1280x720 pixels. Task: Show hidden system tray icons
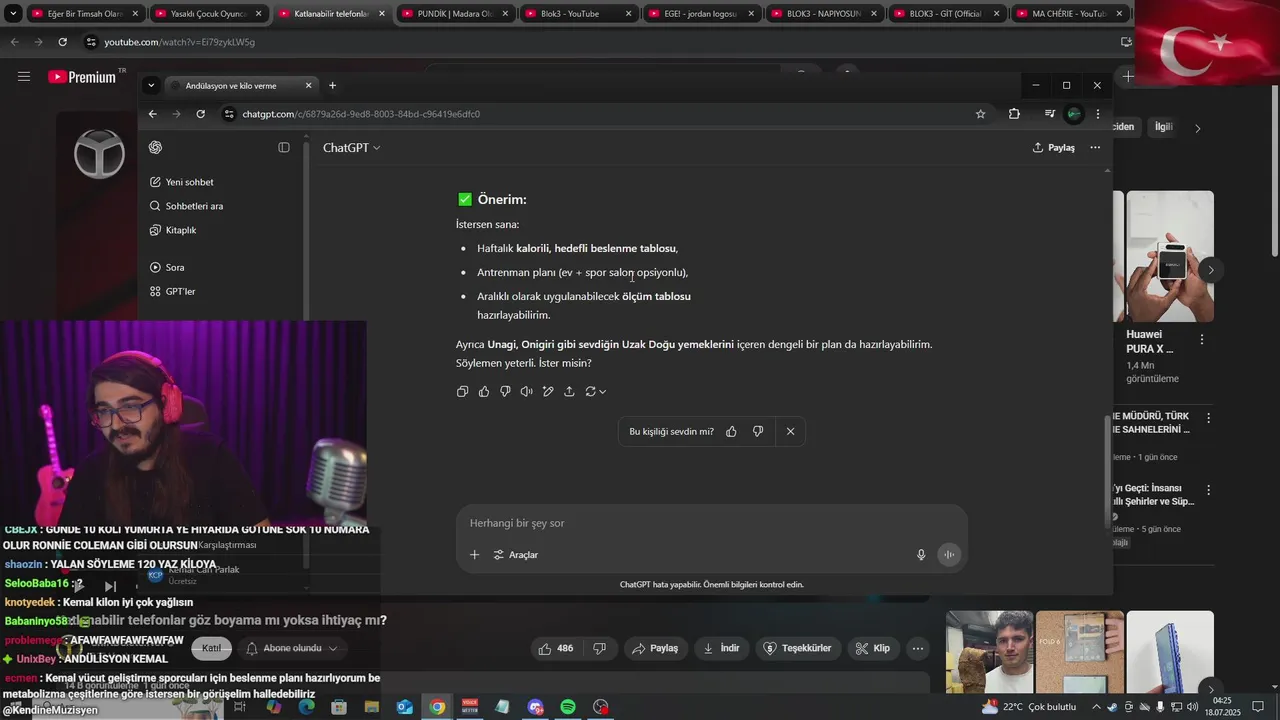click(x=1095, y=707)
